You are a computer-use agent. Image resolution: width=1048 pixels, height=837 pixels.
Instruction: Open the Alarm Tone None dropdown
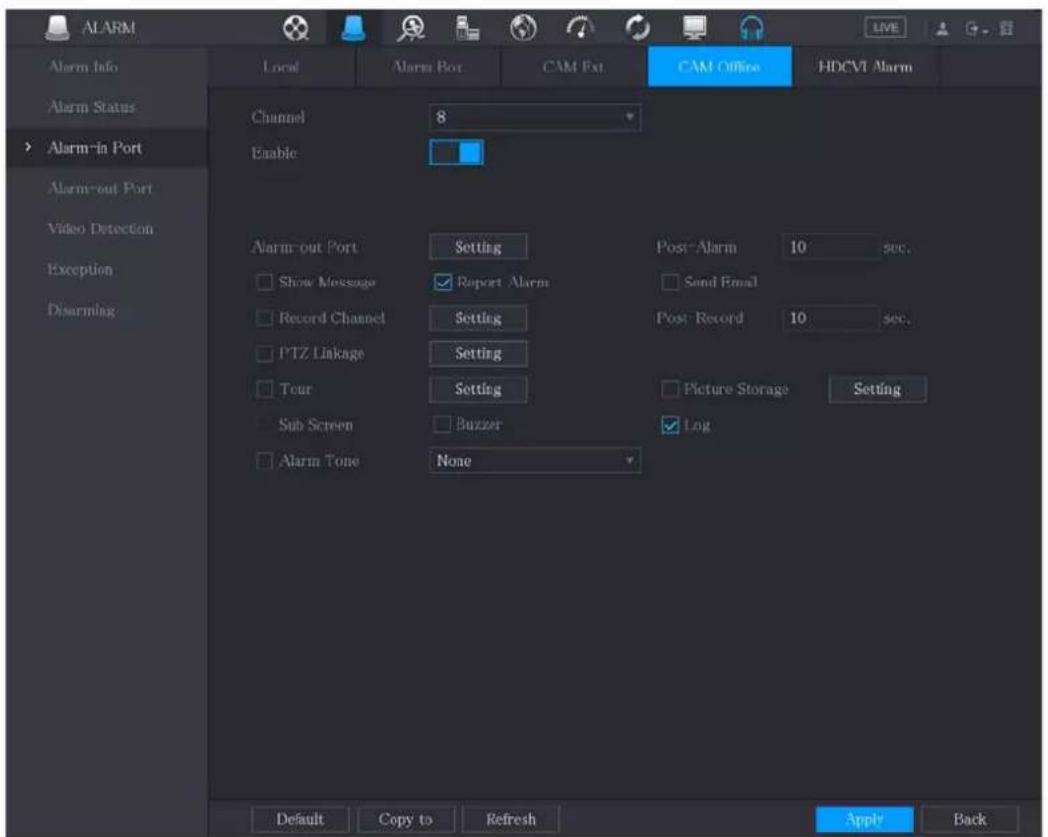535,461
